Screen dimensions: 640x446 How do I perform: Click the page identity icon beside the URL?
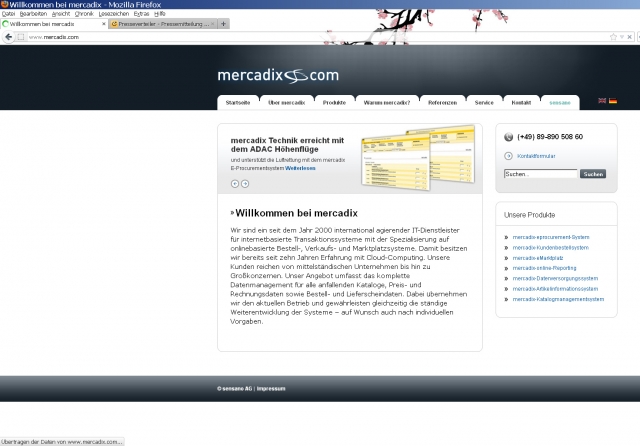click(x=21, y=37)
